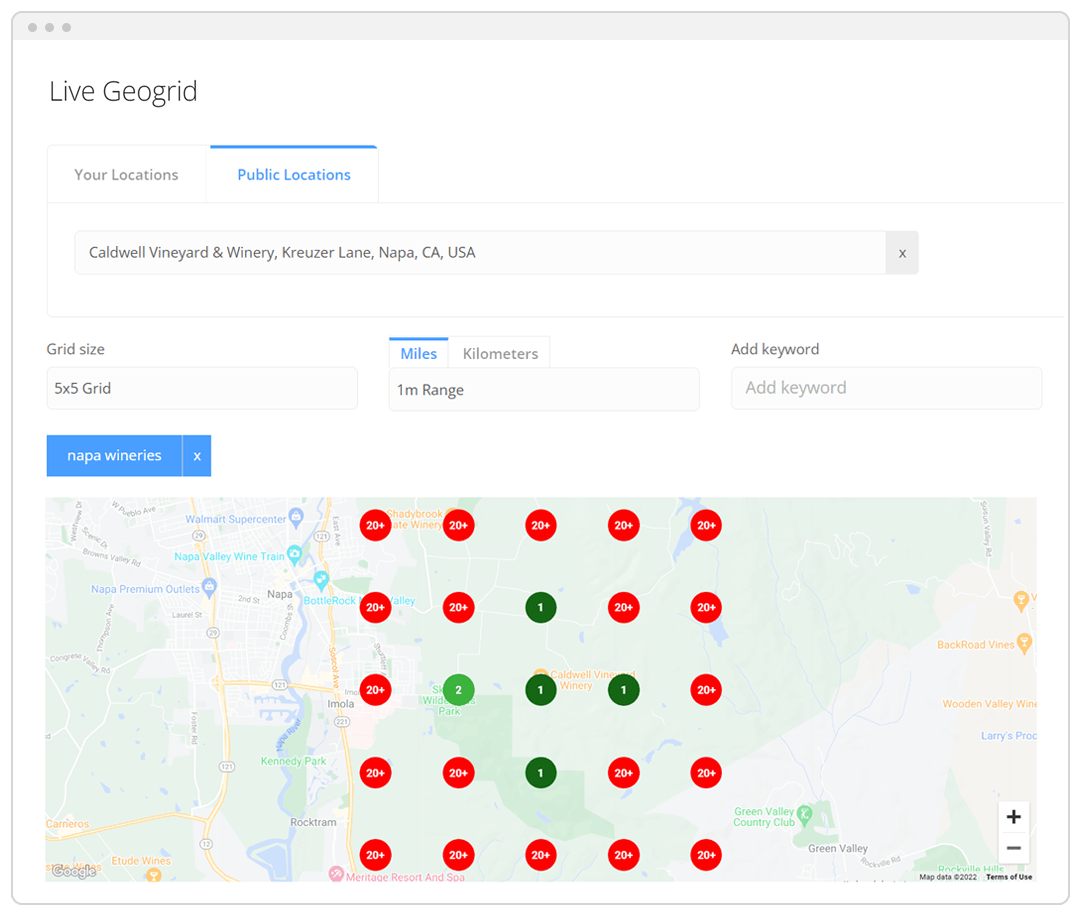Click the BackRoad Vines map pin

pyautogui.click(x=1023, y=641)
